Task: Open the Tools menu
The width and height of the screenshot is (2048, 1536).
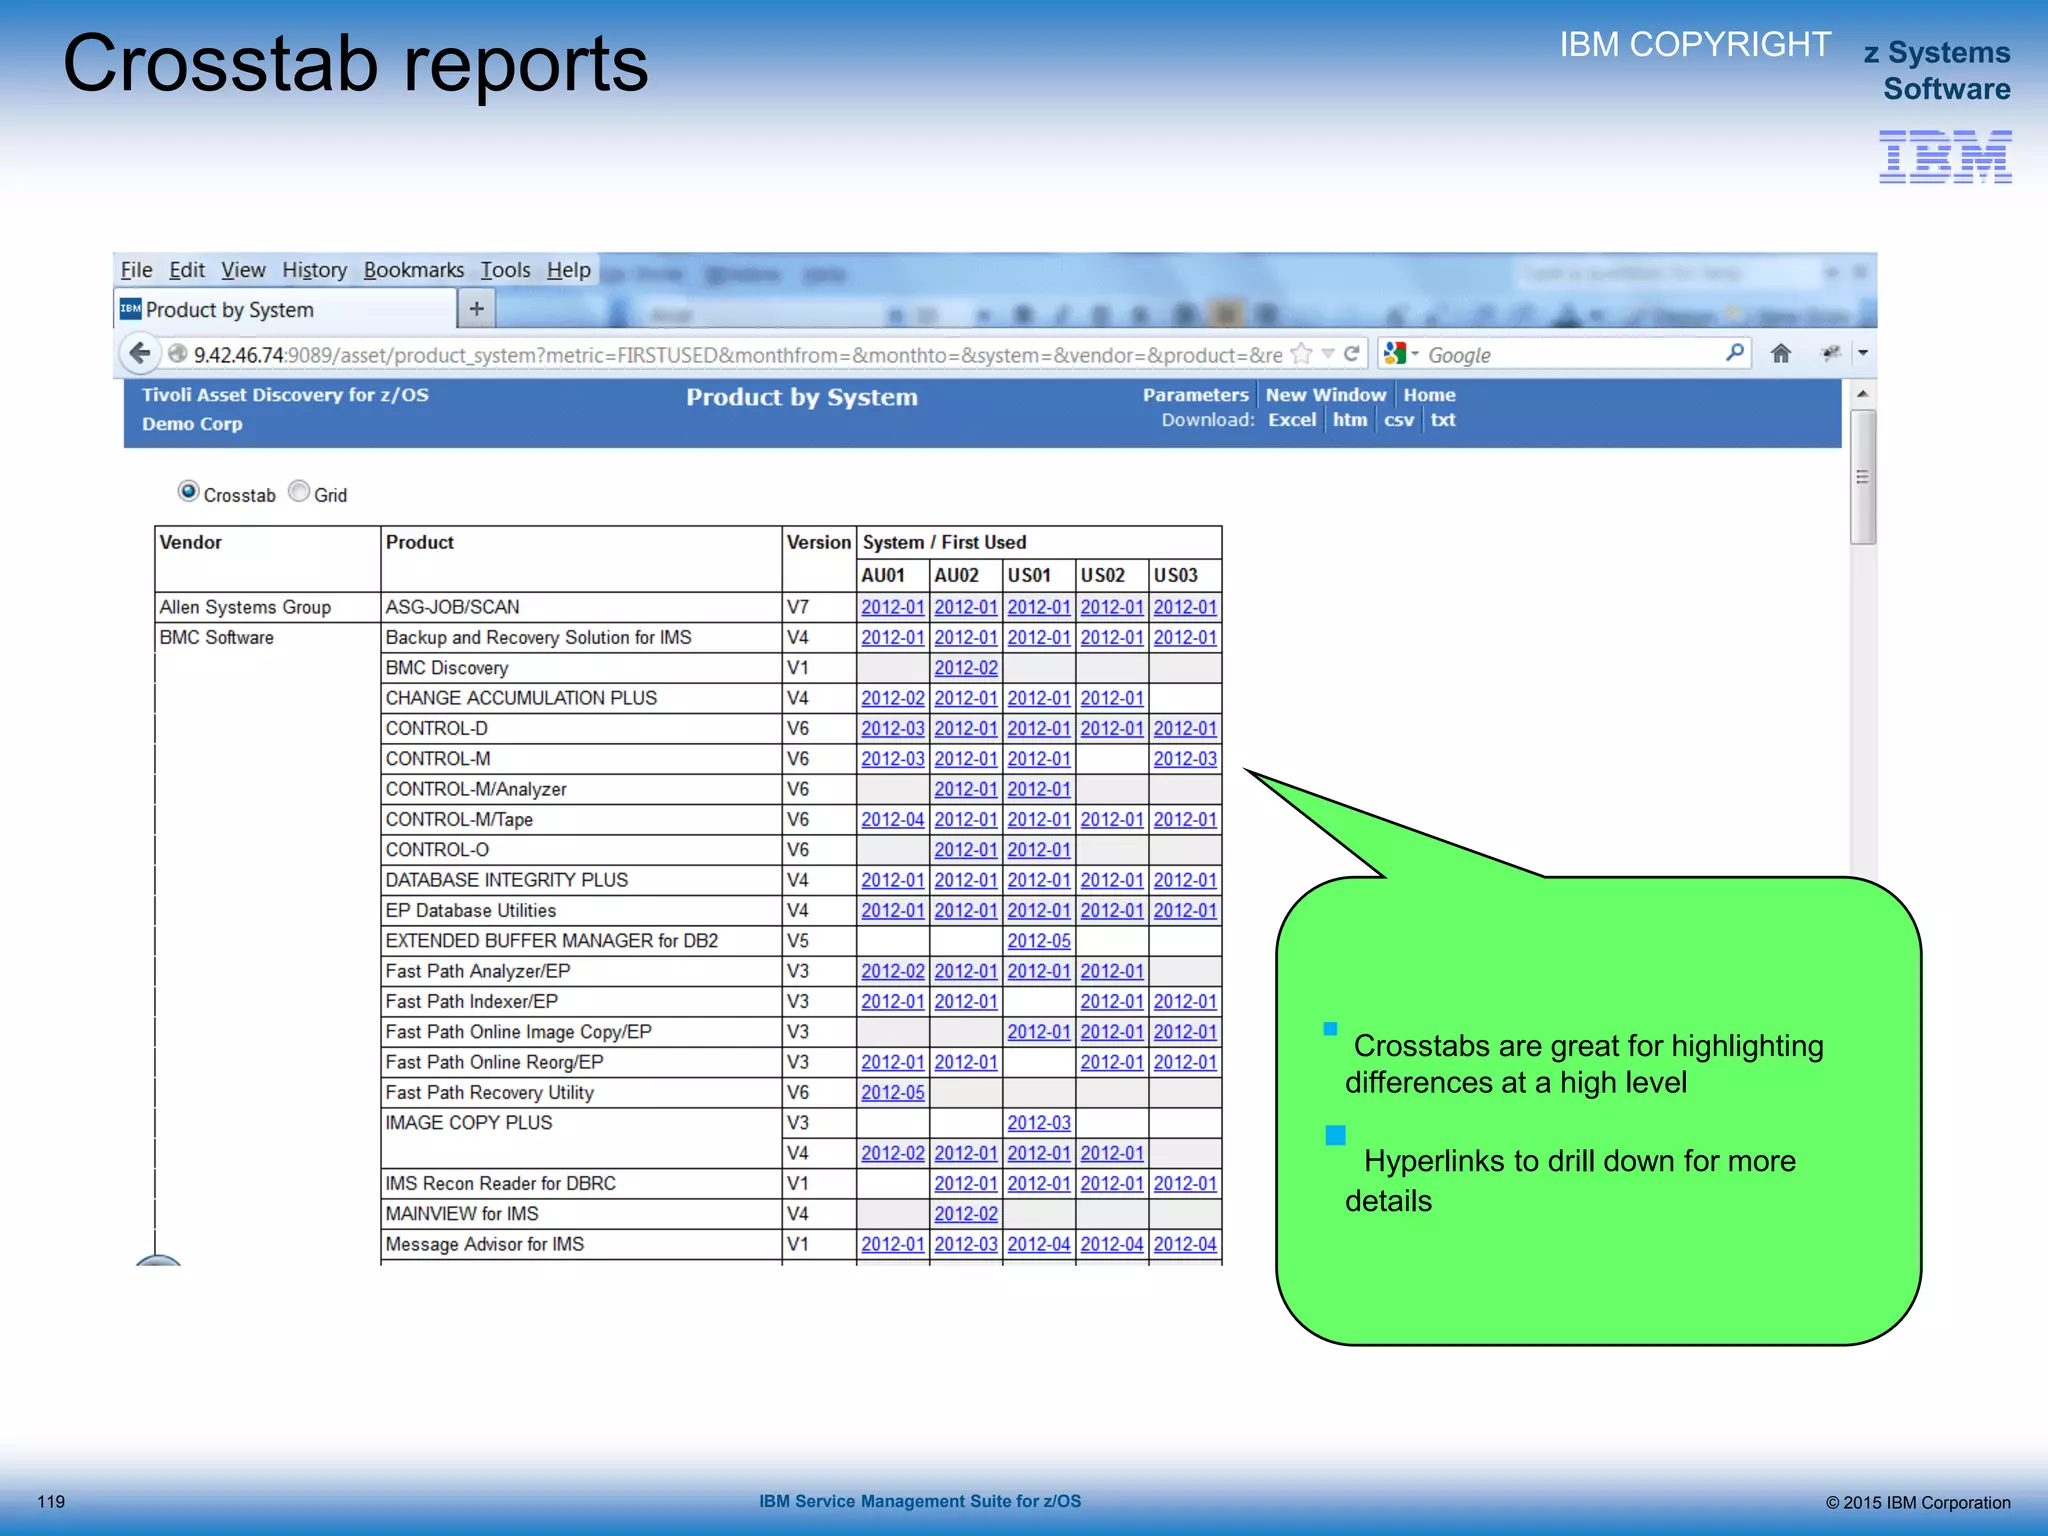Action: point(505,270)
